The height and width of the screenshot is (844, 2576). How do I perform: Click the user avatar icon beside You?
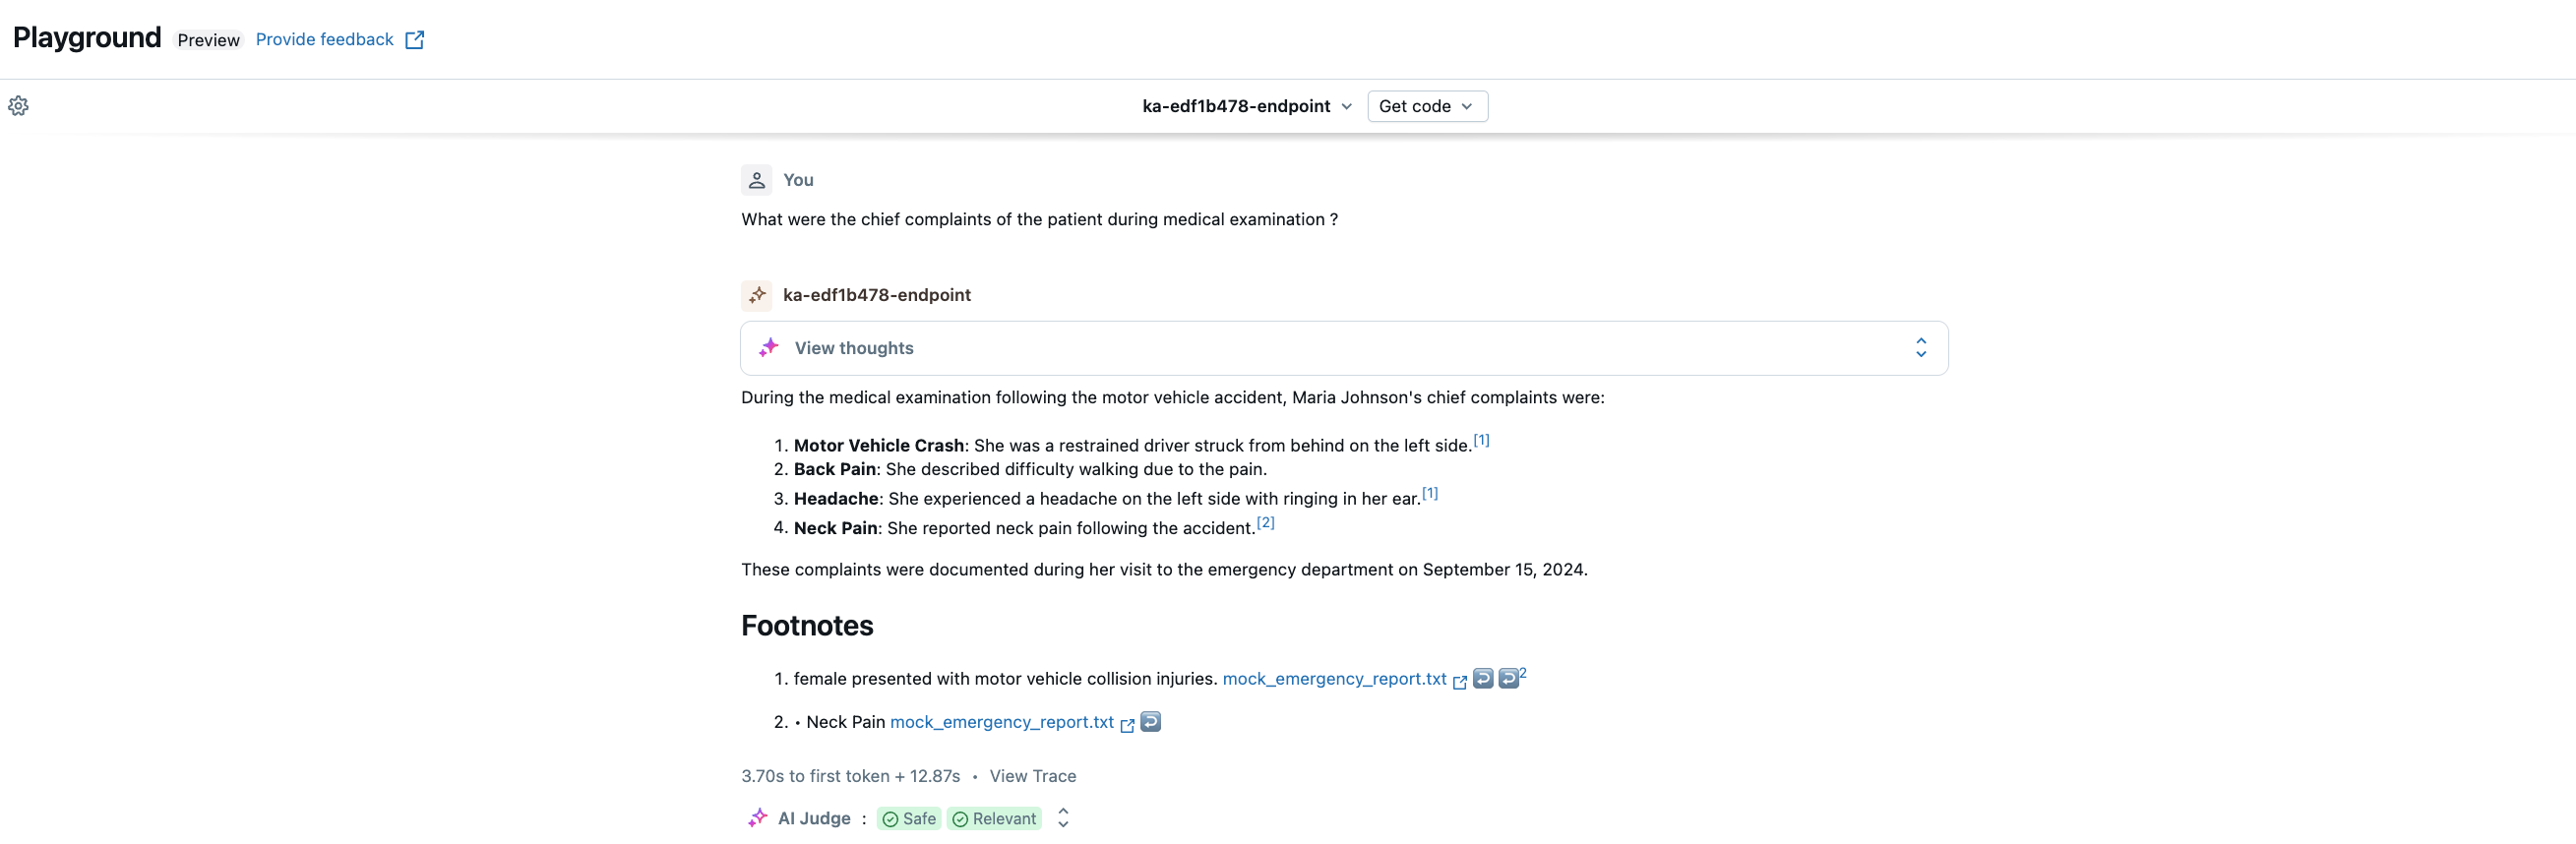point(756,180)
